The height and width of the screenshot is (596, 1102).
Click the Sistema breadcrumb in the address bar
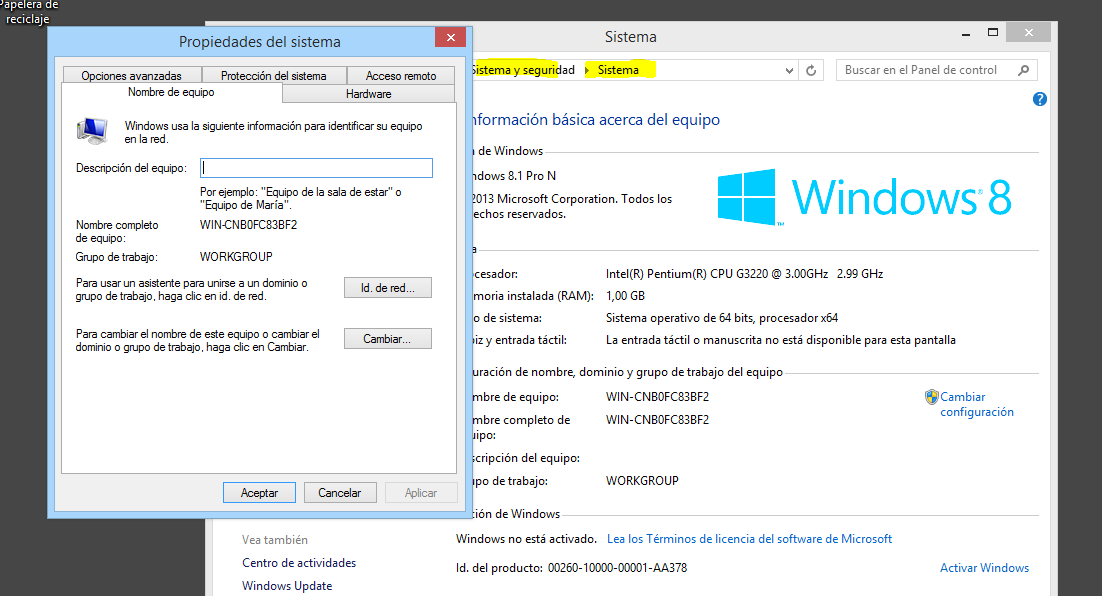point(618,70)
